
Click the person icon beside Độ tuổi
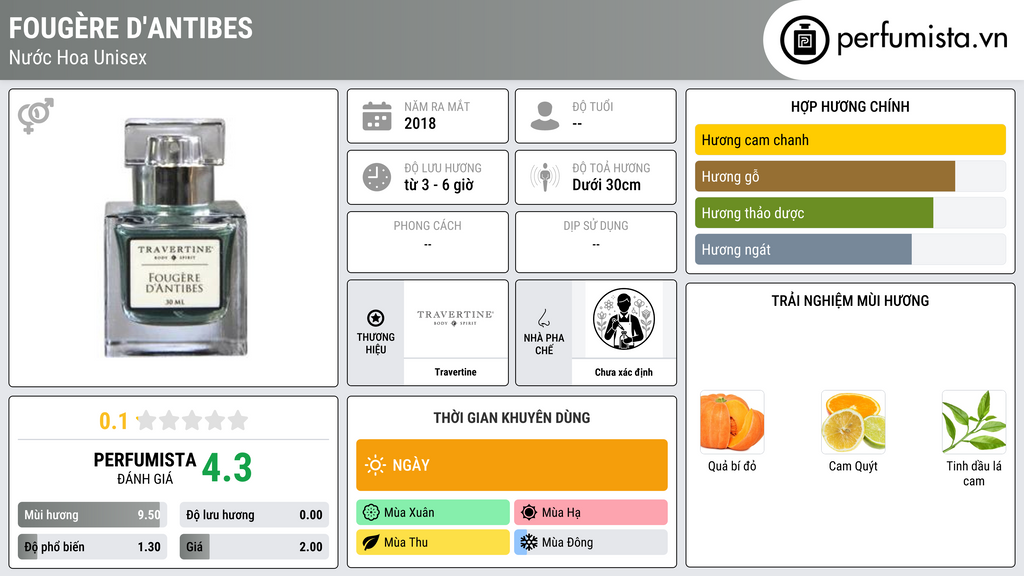click(x=545, y=116)
